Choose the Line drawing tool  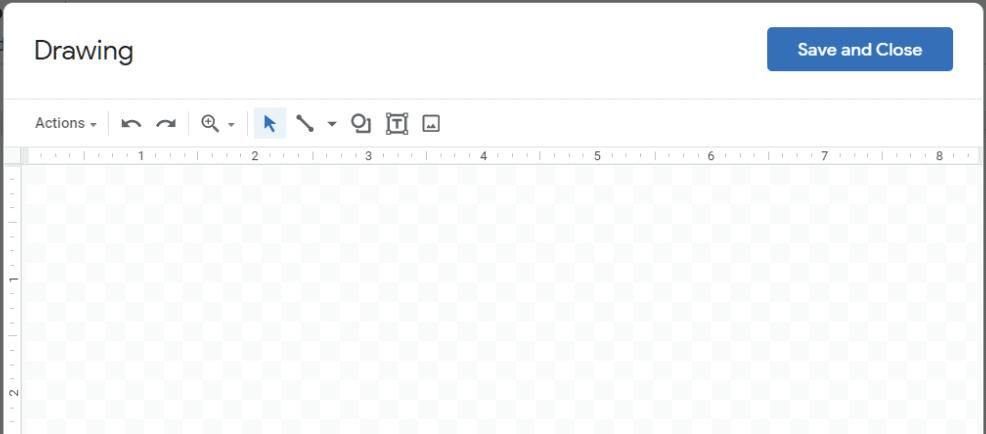(305, 123)
